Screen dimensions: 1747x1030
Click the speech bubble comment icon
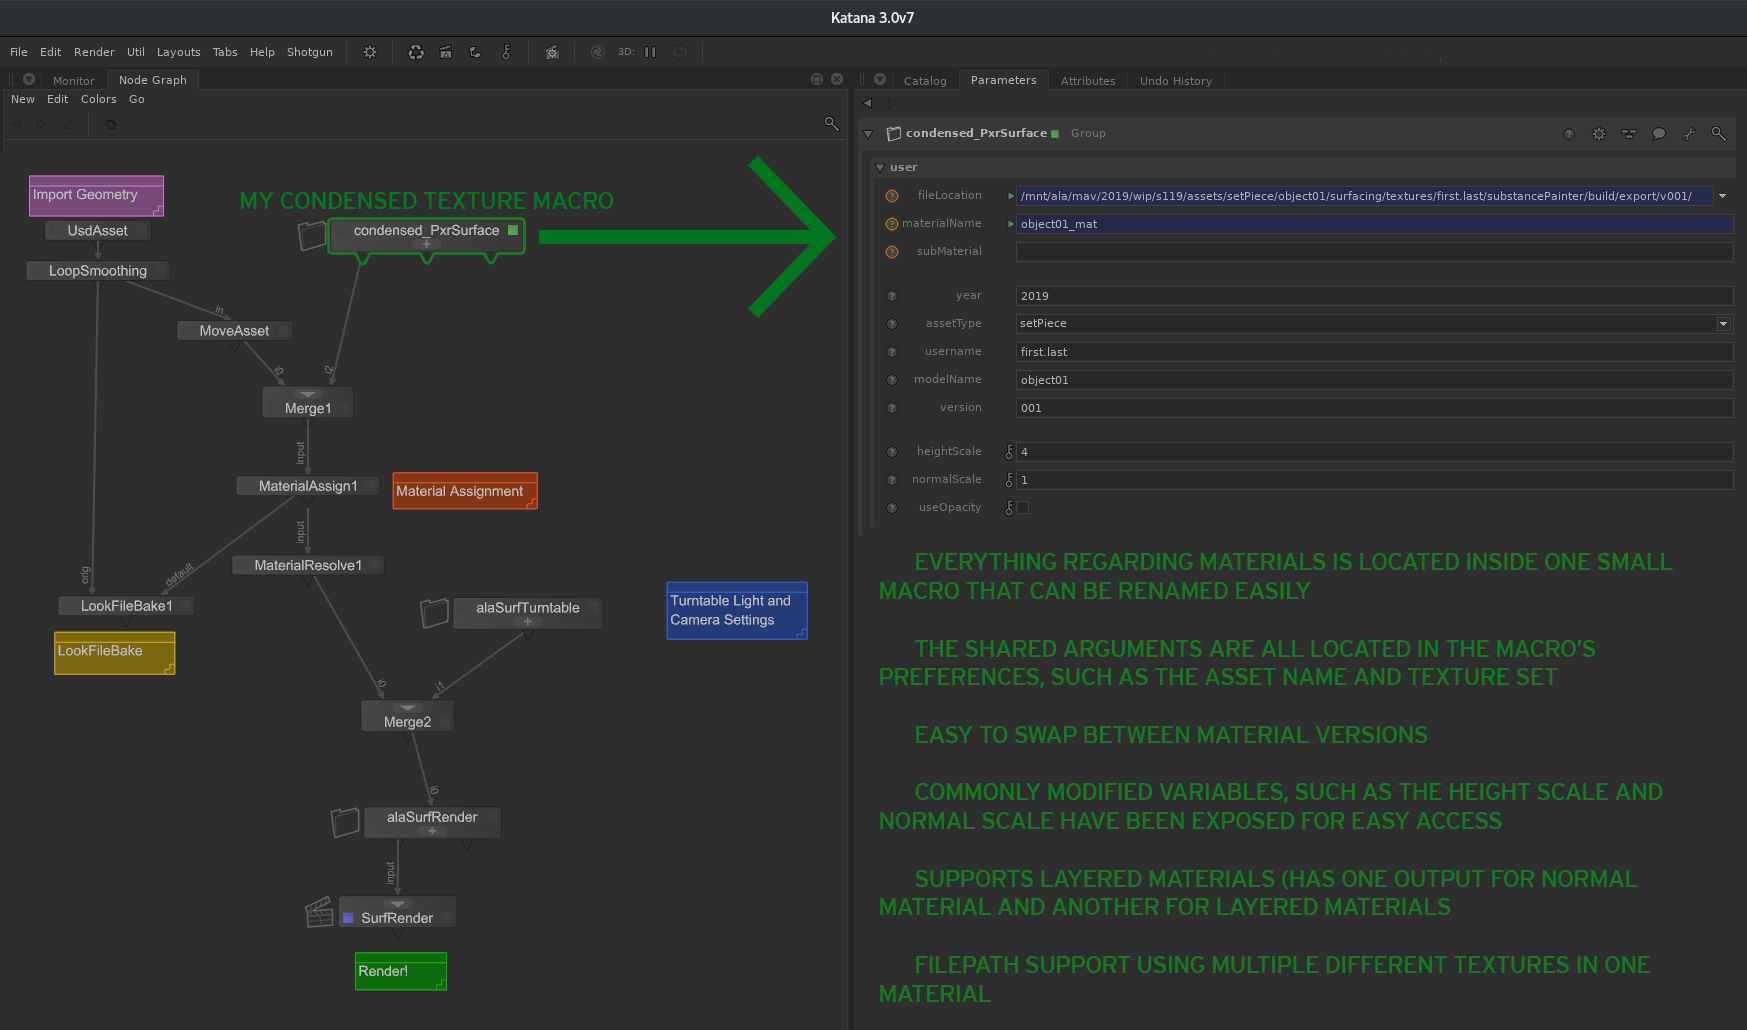coord(1658,134)
